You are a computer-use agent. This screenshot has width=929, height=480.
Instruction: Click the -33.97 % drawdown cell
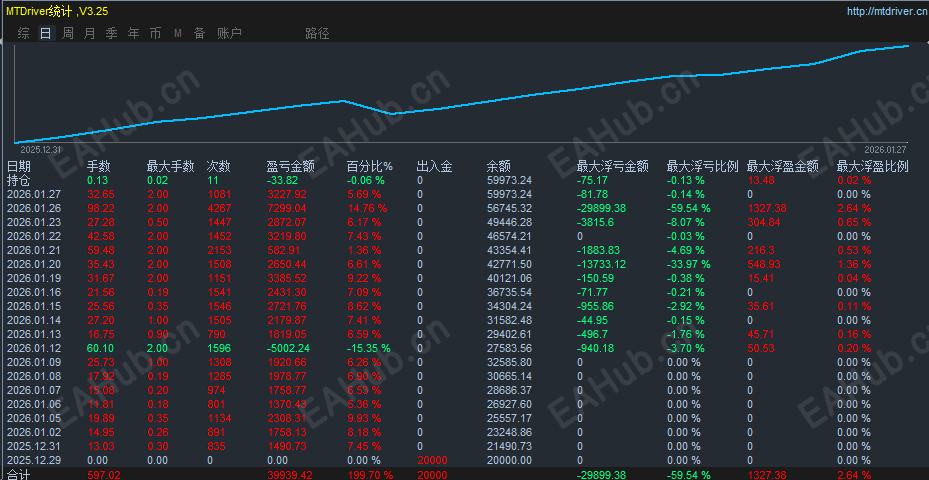point(688,264)
